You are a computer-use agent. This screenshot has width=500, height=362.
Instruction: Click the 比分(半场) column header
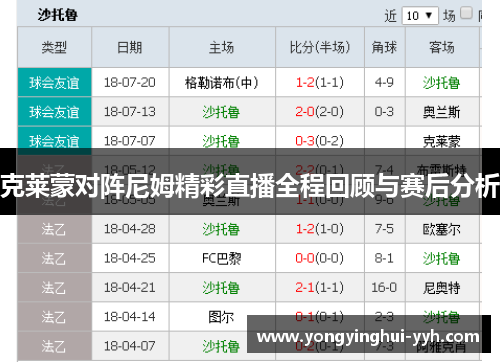point(320,47)
